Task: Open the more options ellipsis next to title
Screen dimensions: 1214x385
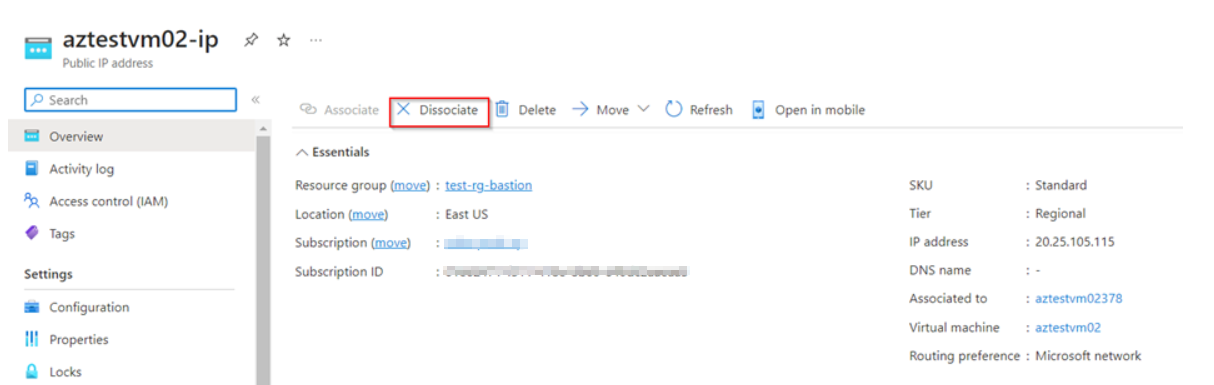Action: pos(316,40)
